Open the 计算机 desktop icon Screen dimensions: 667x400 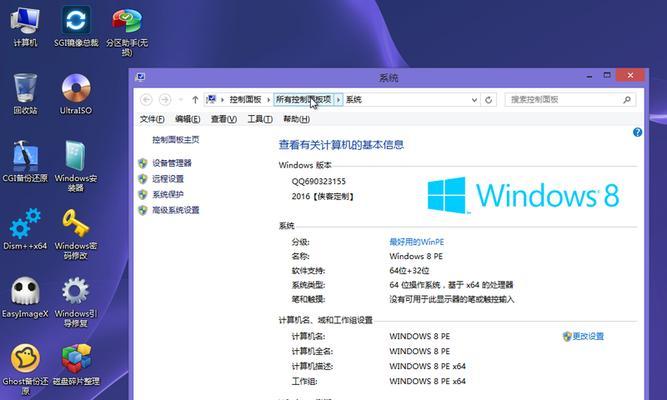[x=25, y=26]
